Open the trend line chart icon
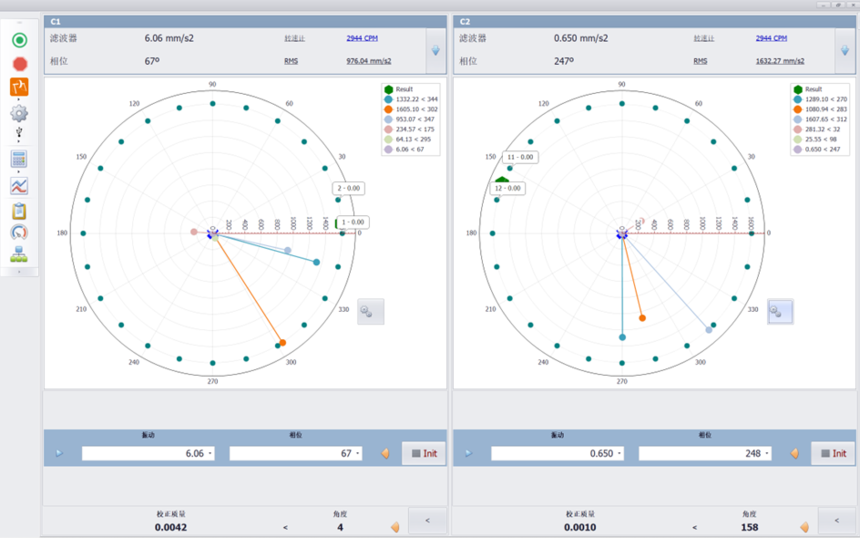This screenshot has height=538, width=860. pos(19,186)
